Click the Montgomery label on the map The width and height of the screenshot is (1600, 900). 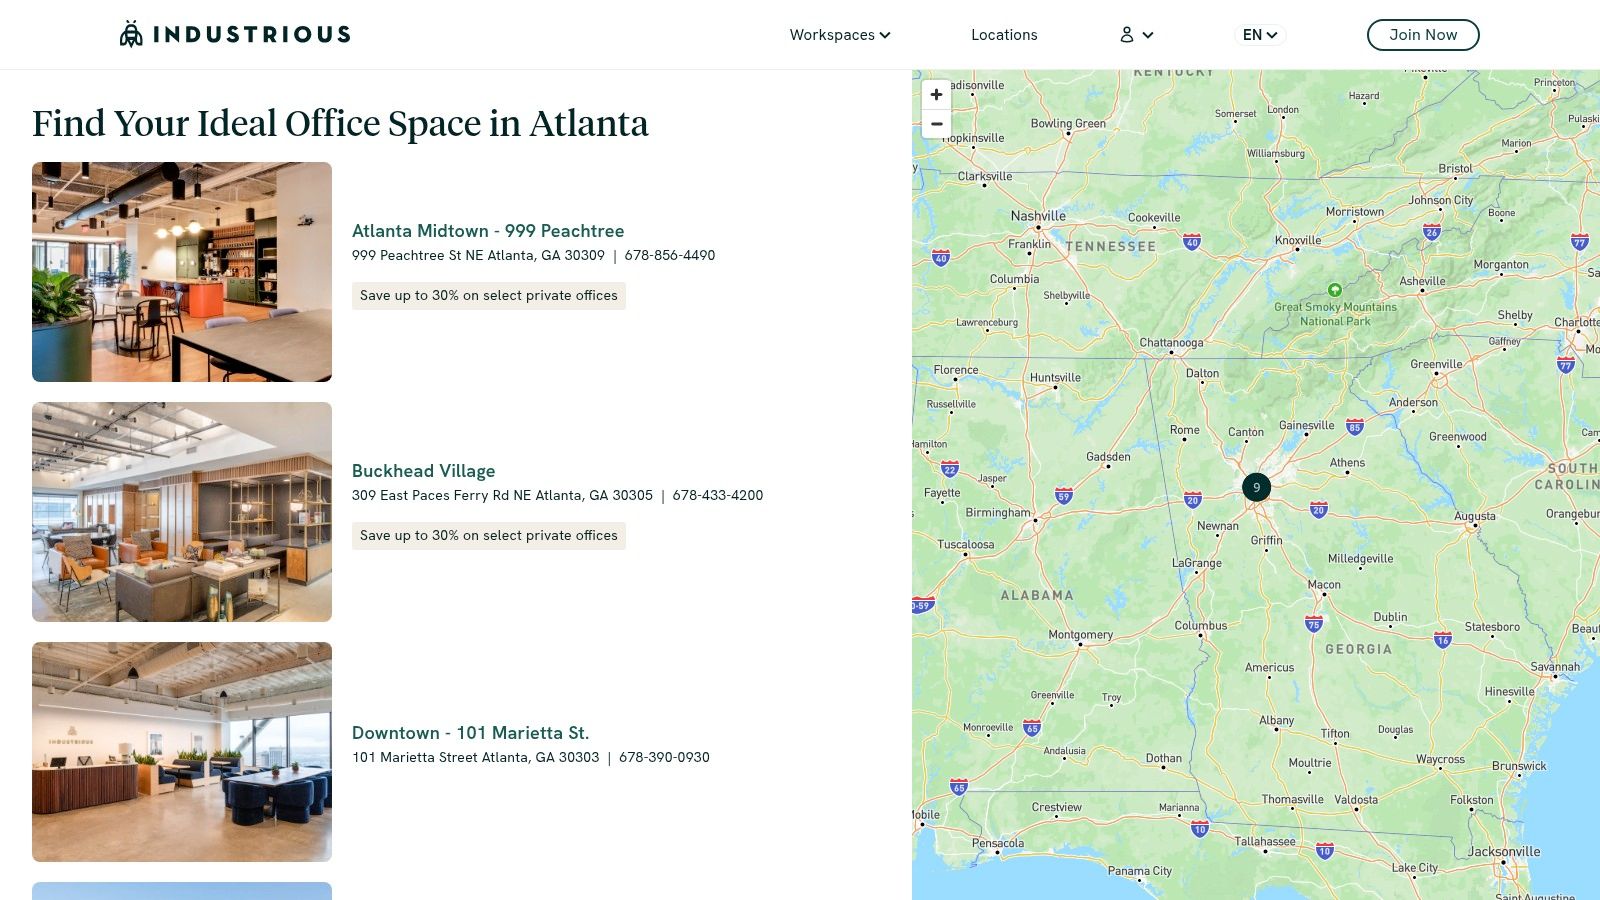[x=1080, y=635]
